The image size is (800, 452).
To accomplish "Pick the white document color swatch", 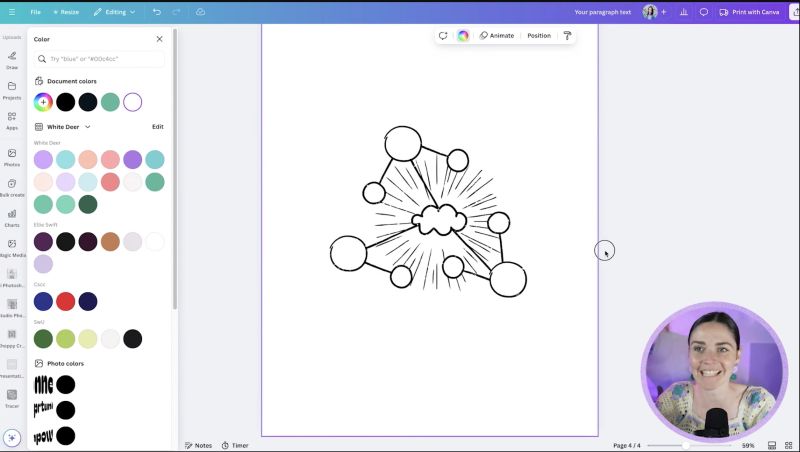I will 133,102.
